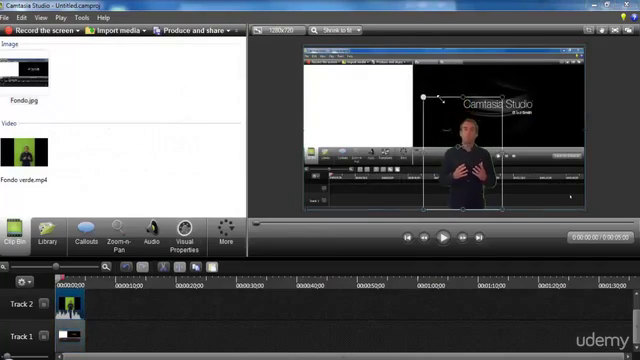Click the top-left resize handle of selected clip
The width and height of the screenshot is (640, 360).
click(x=423, y=97)
